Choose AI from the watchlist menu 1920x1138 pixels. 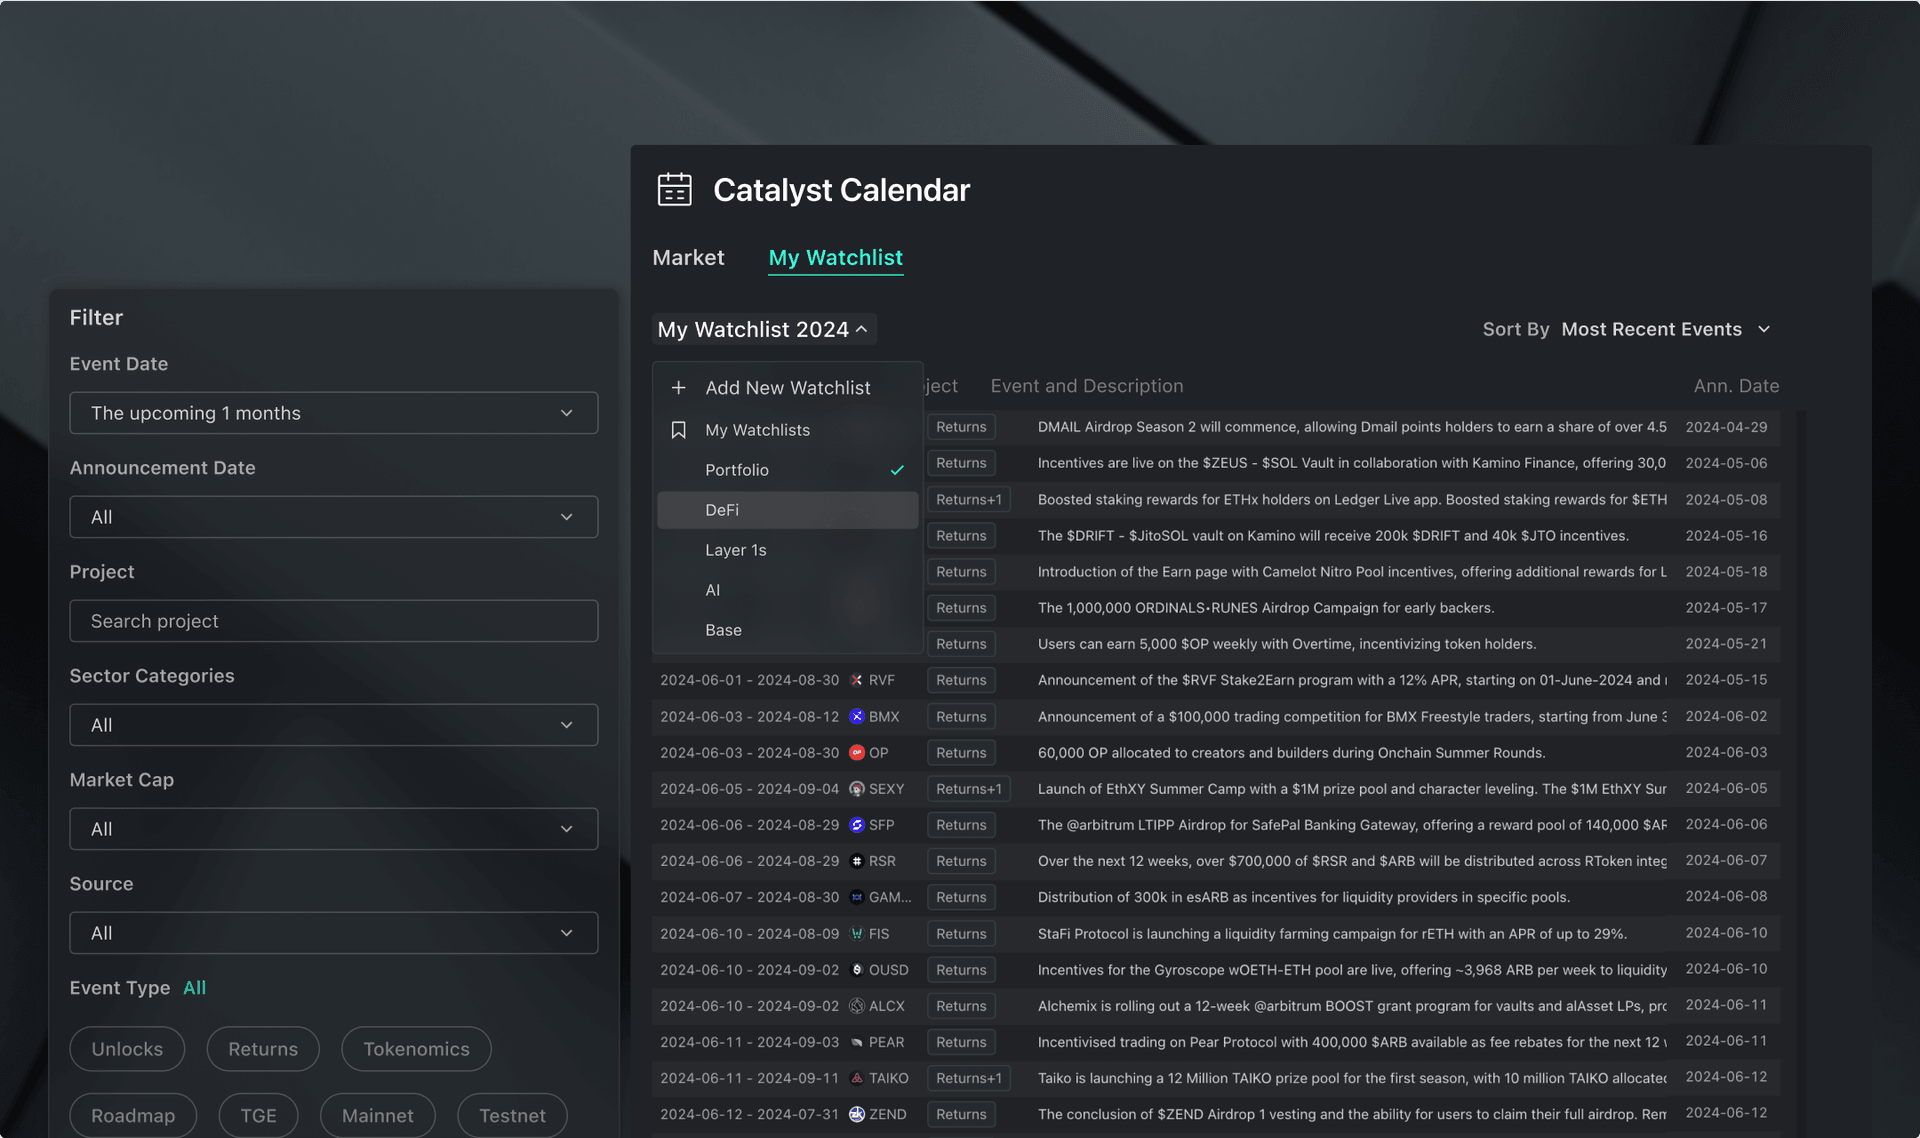tap(788, 590)
